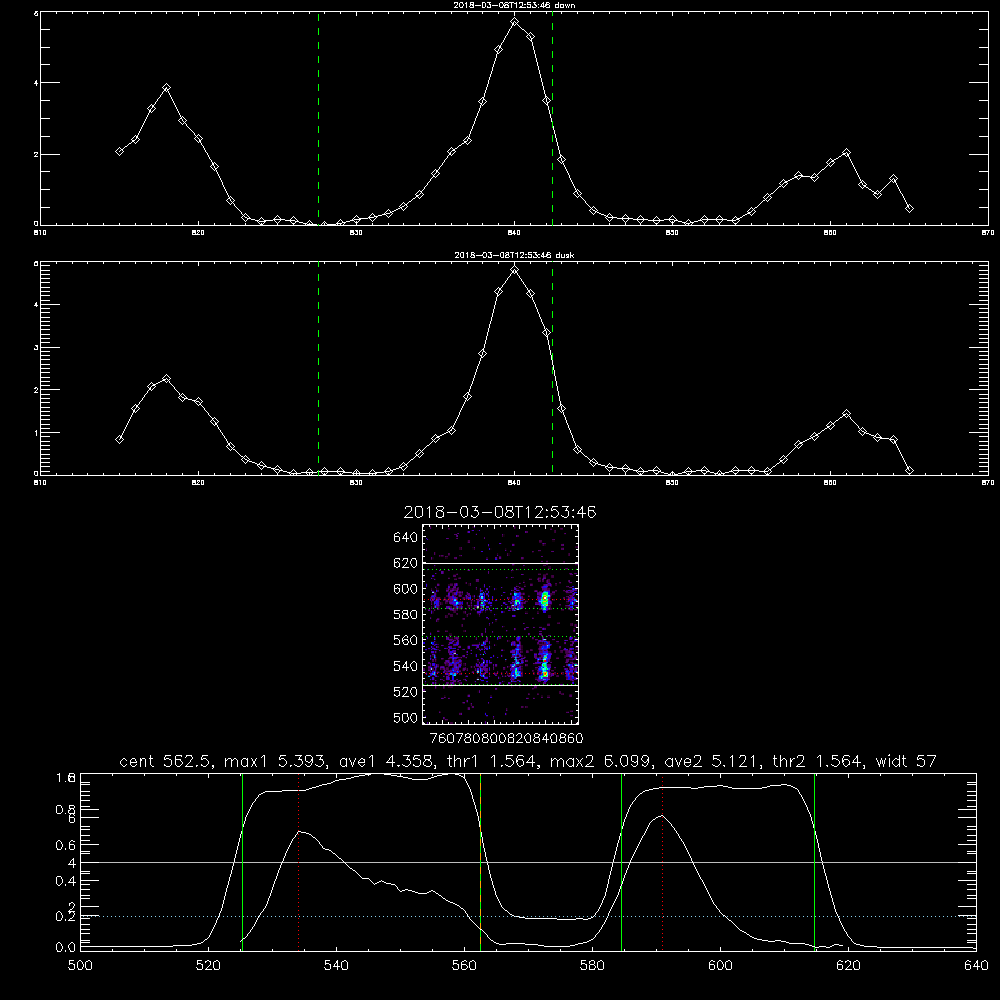Image resolution: width=1000 pixels, height=1000 pixels.
Task: Click '640' on the heat map y-axis
Action: 406,538
